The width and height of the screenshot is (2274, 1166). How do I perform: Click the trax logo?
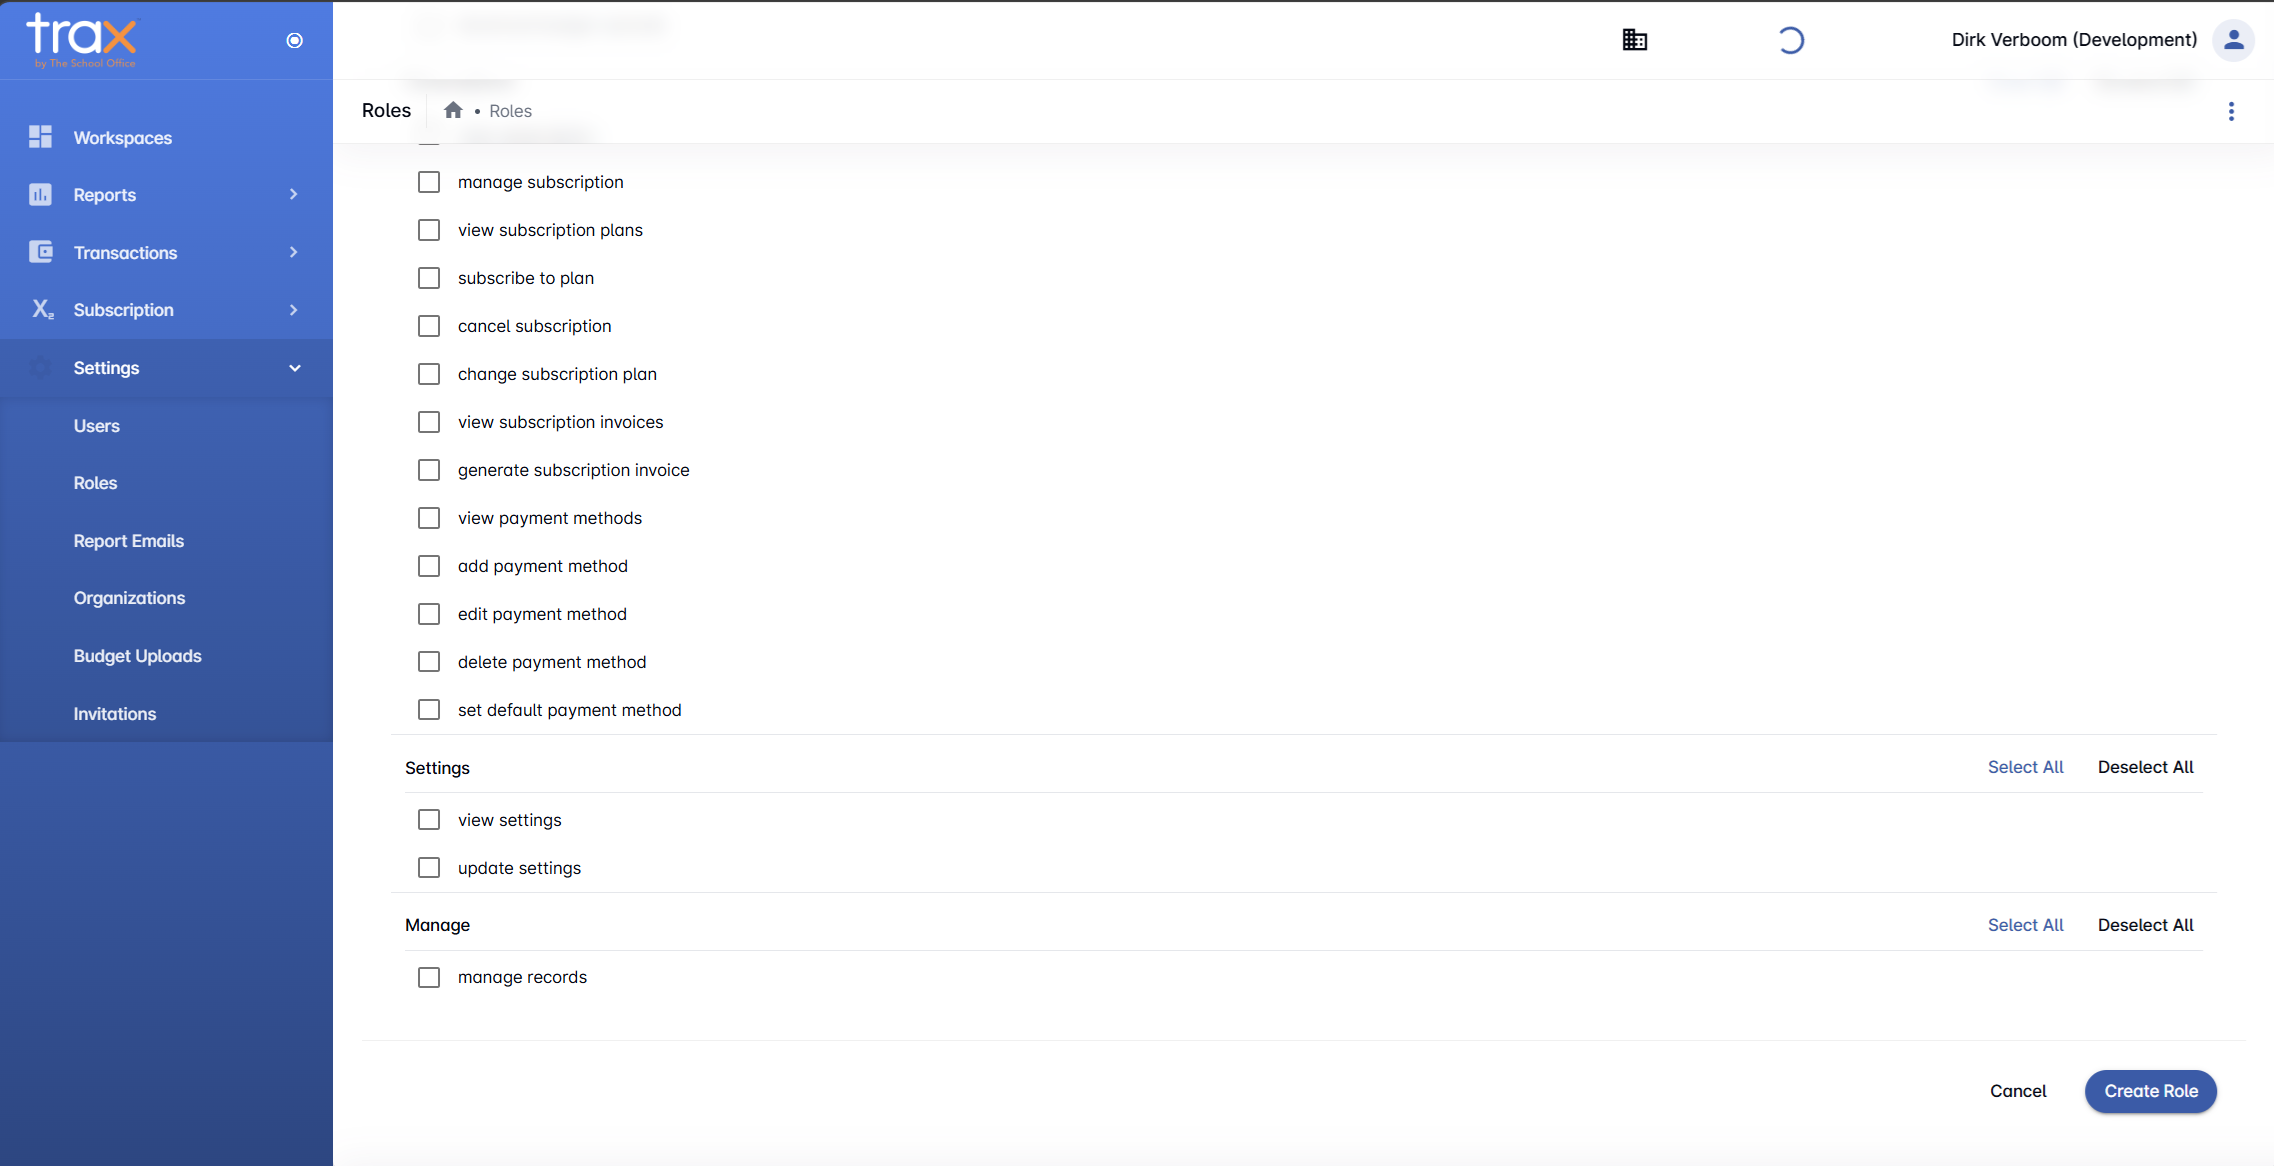click(81, 39)
